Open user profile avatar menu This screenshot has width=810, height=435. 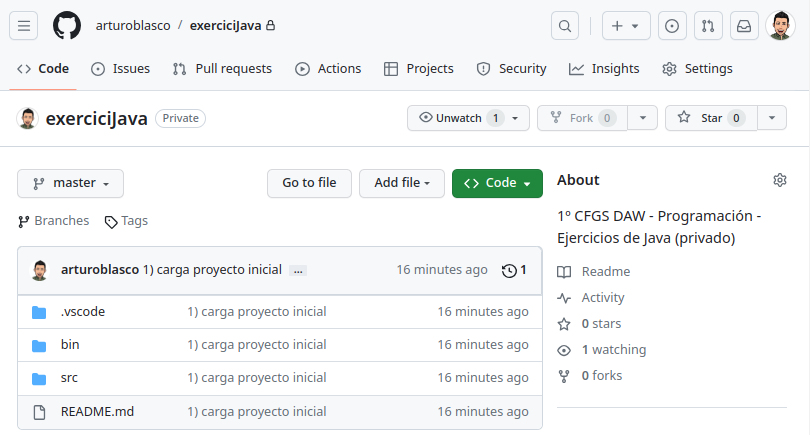click(781, 25)
